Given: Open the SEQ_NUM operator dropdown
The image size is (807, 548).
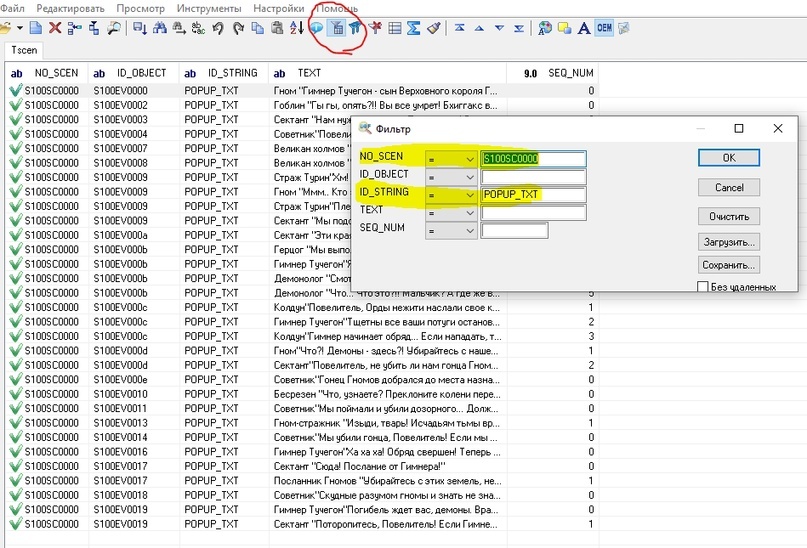Looking at the screenshot, I should tap(469, 230).
